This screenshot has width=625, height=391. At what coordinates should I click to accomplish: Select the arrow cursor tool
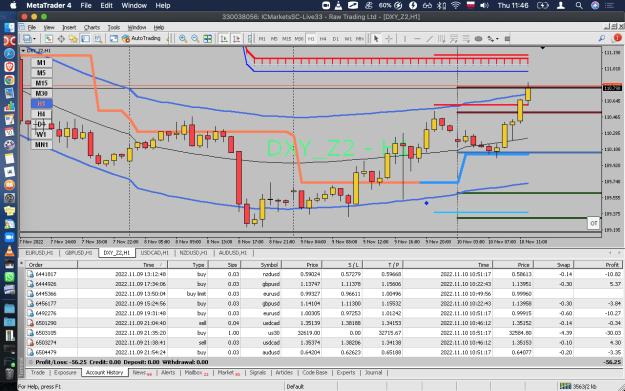[x=376, y=39]
